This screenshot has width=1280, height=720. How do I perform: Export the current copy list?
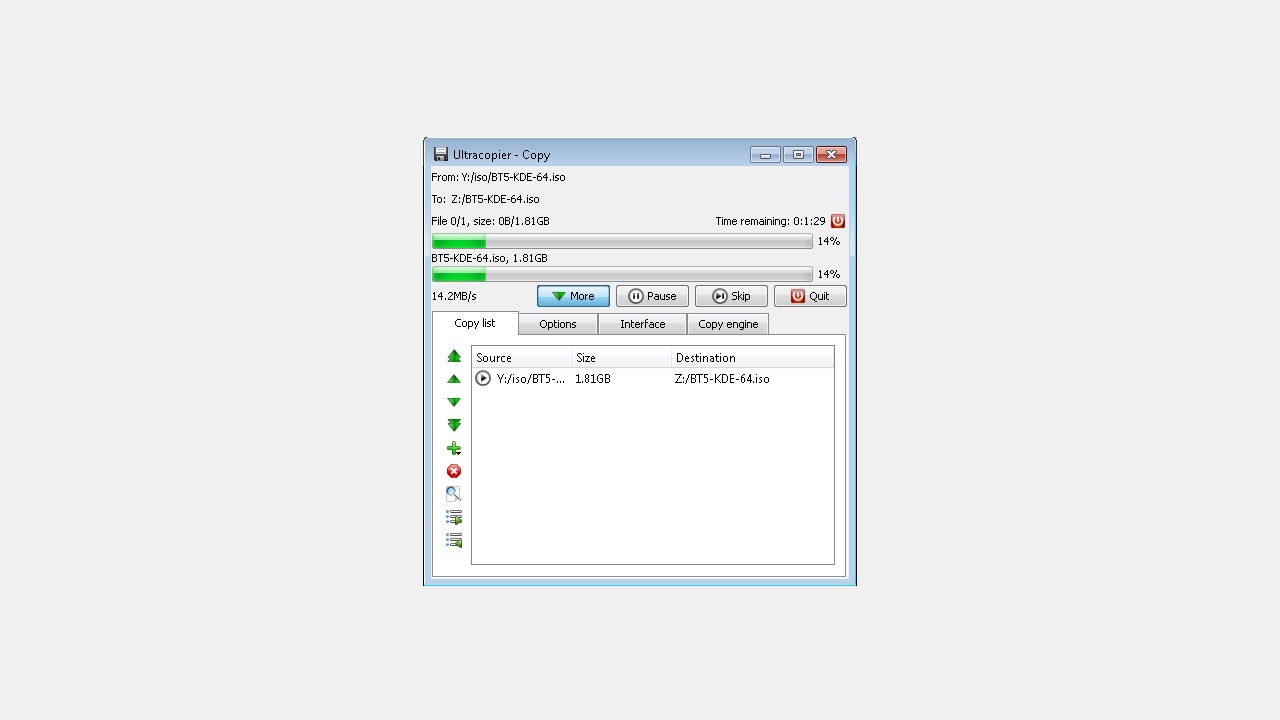pos(454,517)
